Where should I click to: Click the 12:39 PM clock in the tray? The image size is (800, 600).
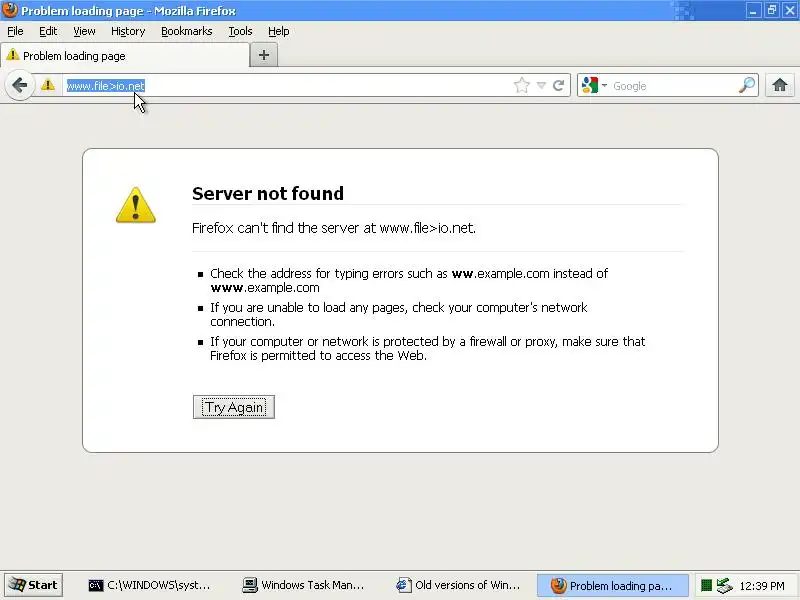762,586
